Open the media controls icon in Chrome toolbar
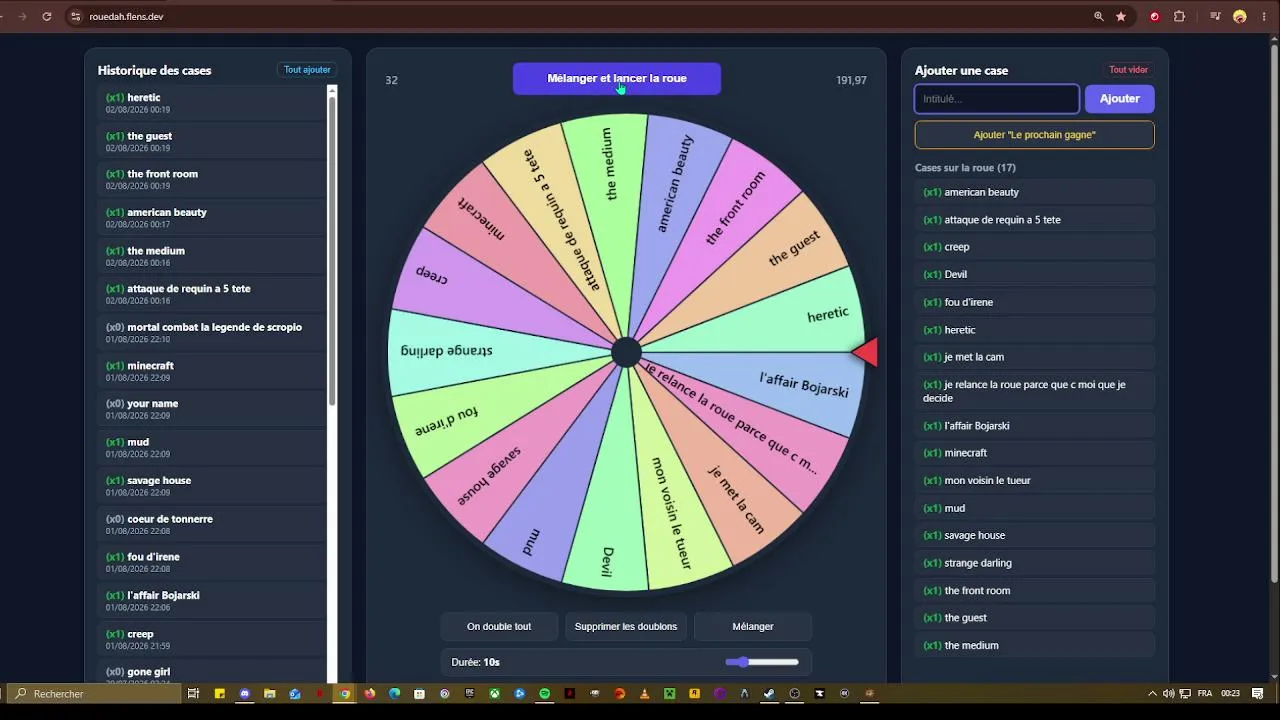 tap(1216, 17)
